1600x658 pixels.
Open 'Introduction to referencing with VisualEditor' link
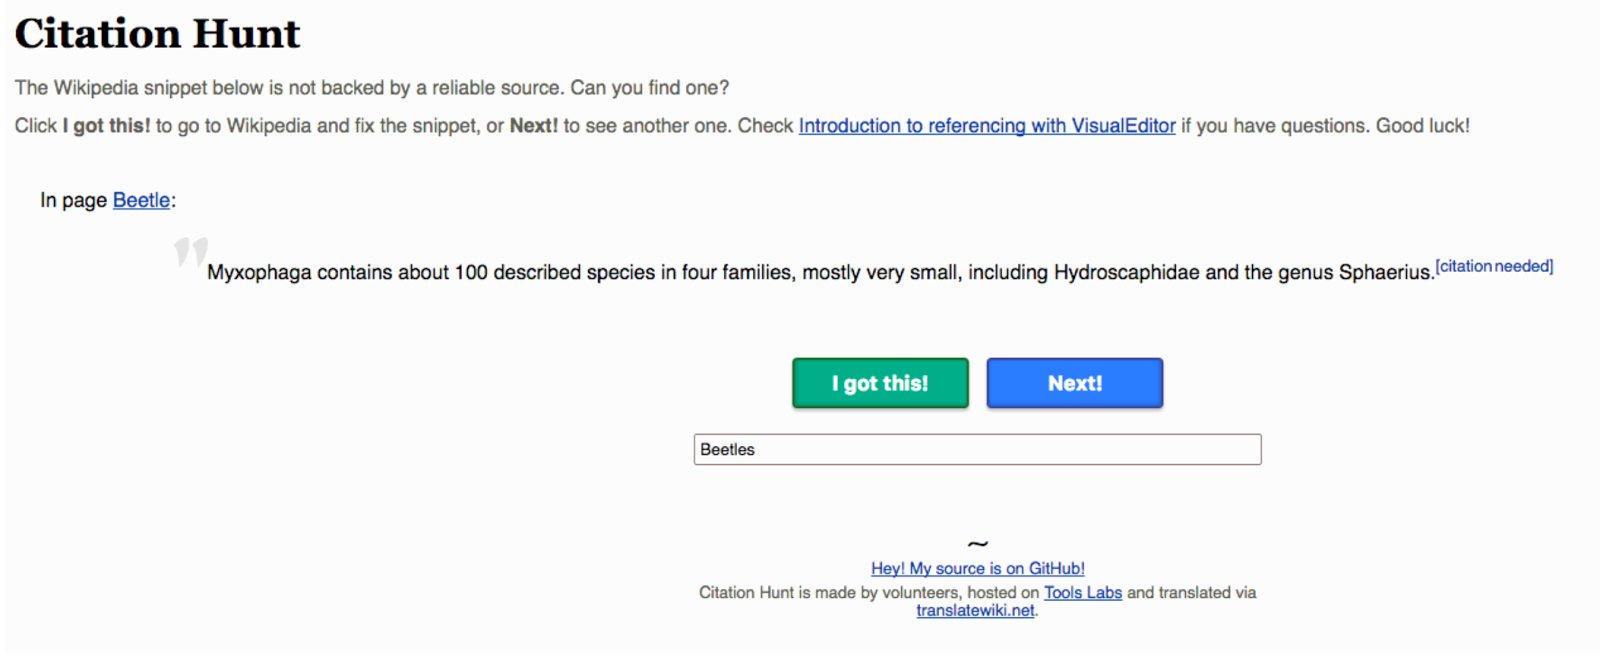pyautogui.click(x=986, y=126)
